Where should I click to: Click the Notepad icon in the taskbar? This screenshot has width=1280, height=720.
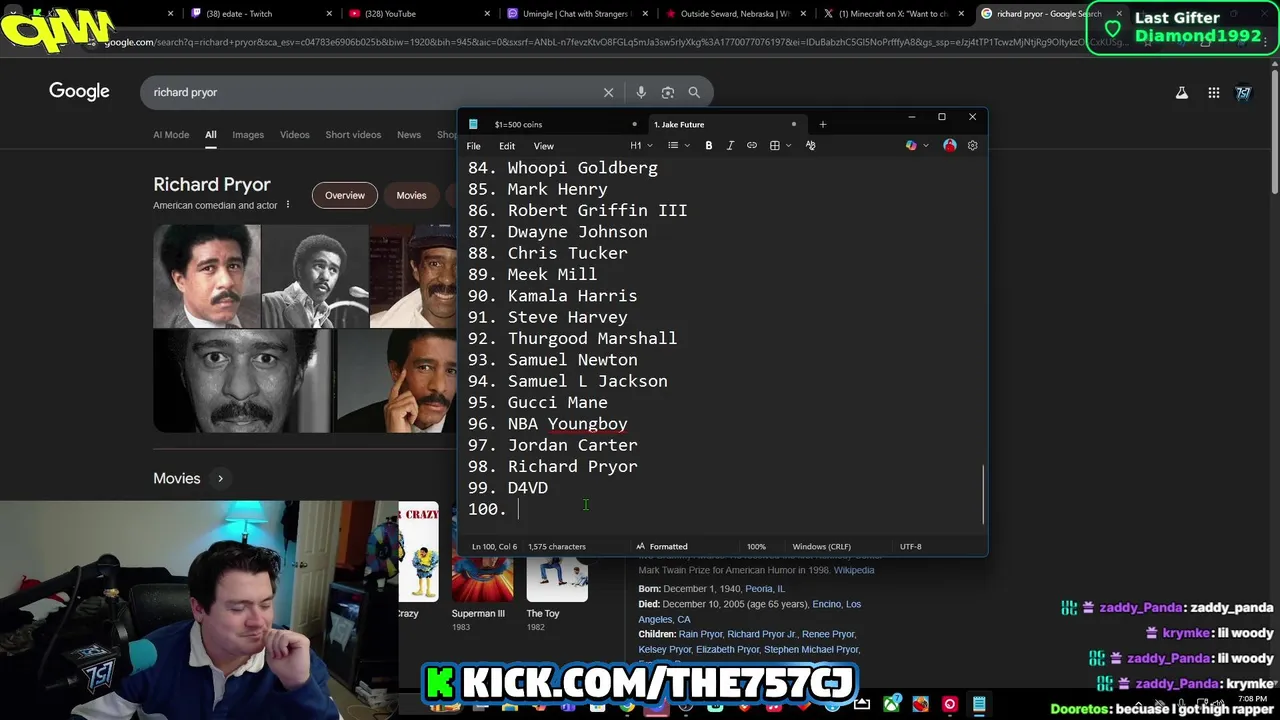979,704
